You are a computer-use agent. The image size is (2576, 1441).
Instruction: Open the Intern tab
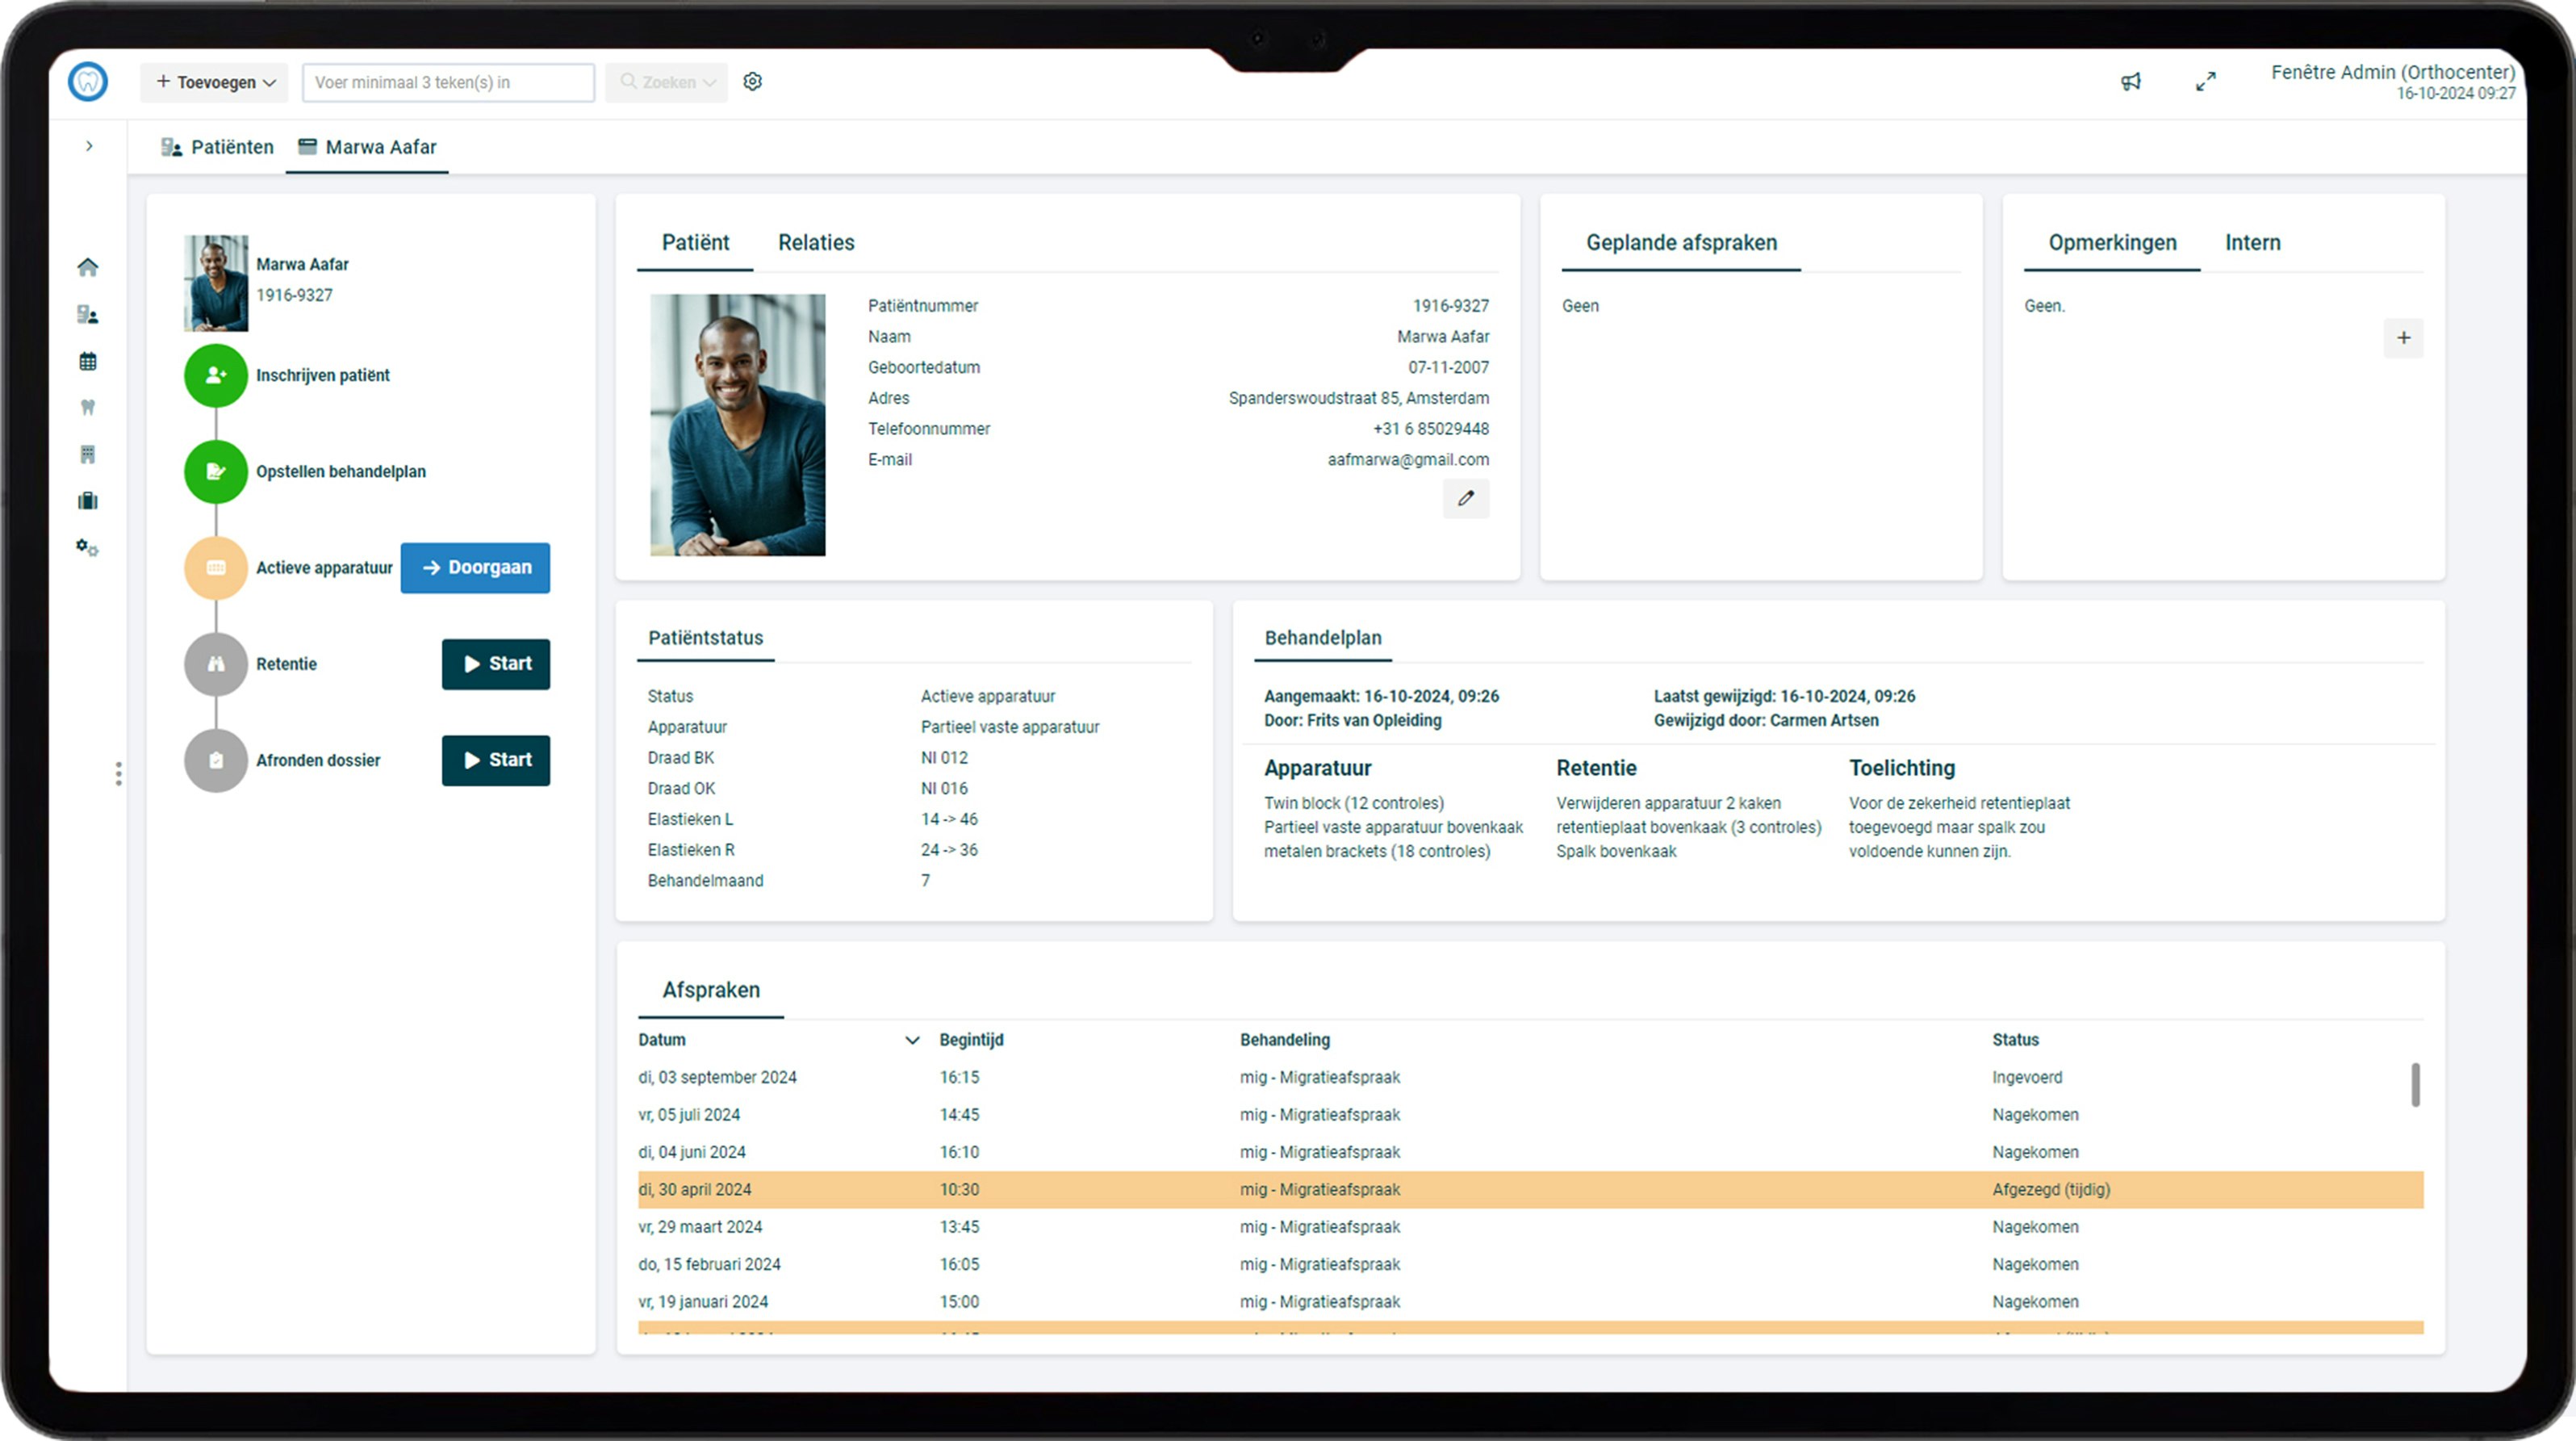2252,243
